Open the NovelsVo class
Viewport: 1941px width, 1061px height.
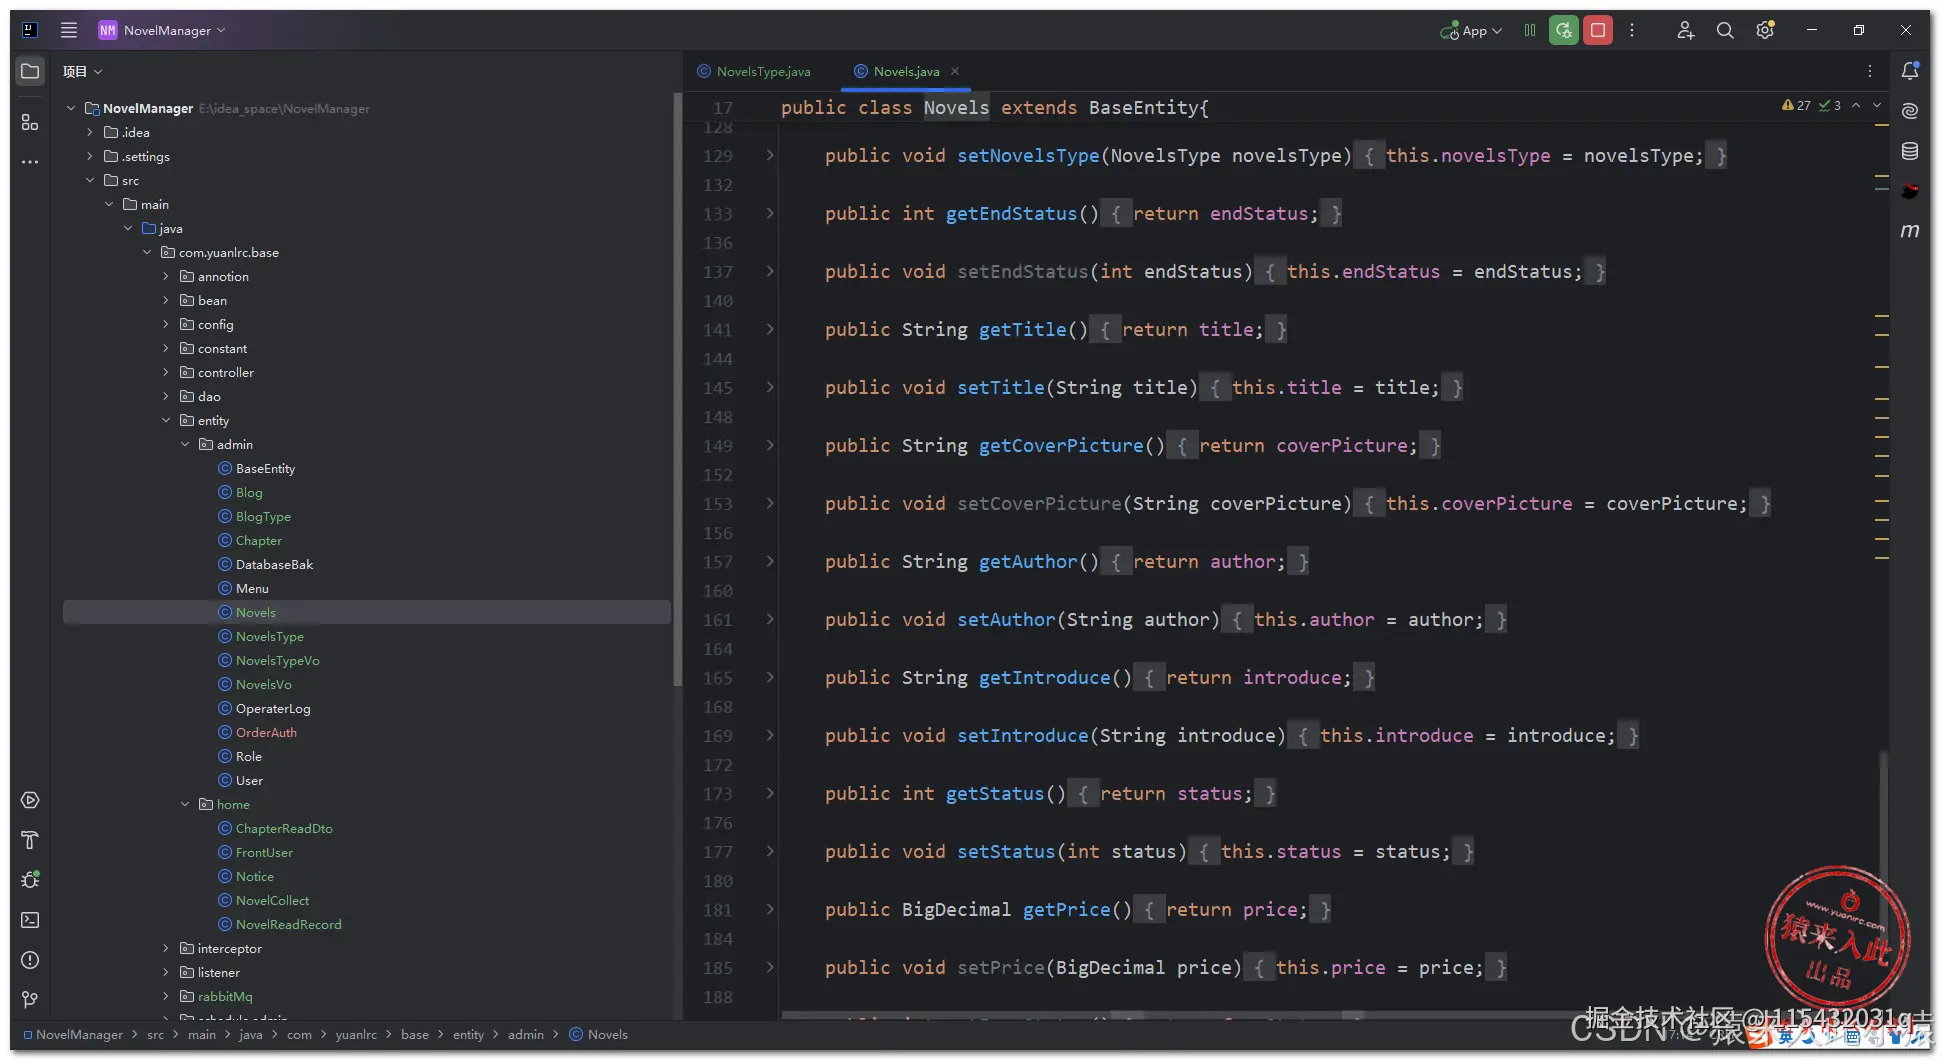tap(263, 684)
